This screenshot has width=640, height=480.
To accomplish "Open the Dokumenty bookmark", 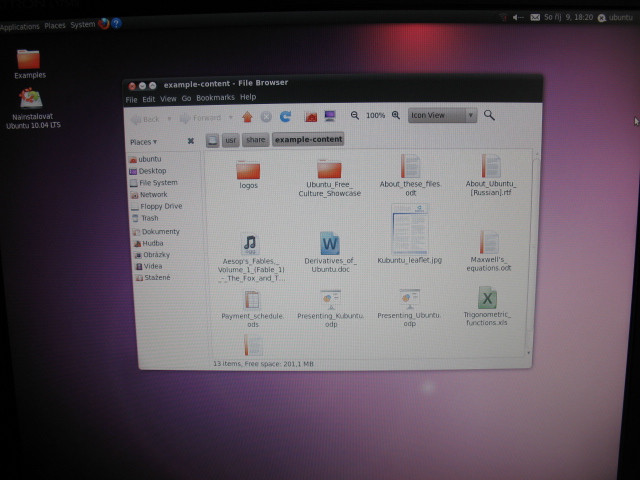I will point(156,232).
